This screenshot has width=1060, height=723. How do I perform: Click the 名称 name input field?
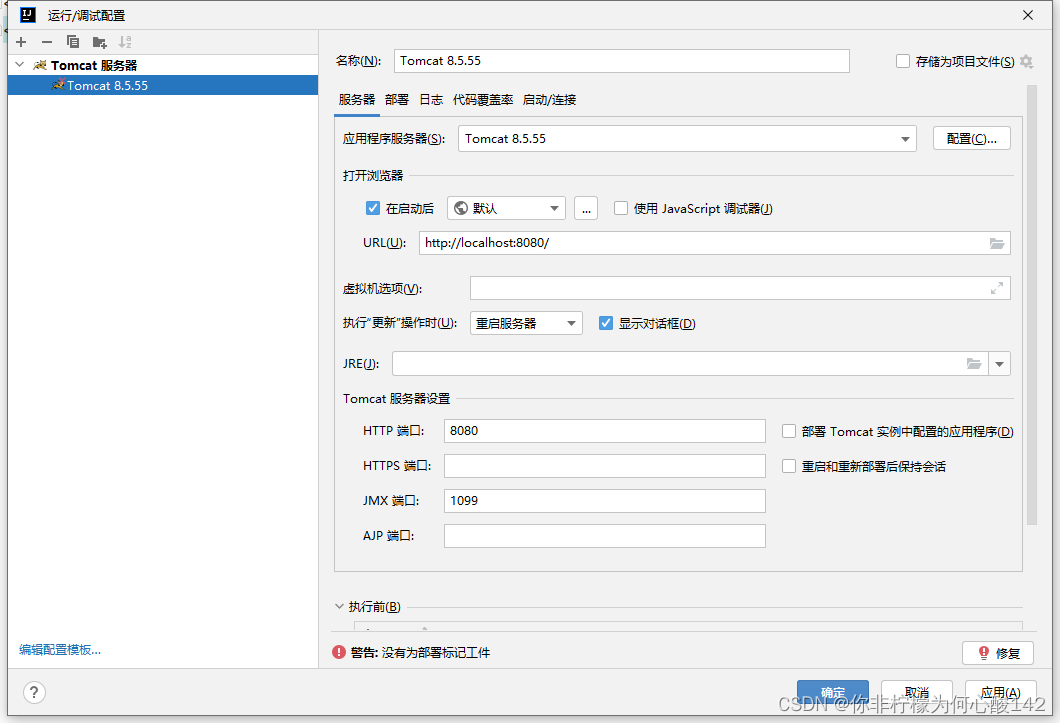tap(622, 61)
